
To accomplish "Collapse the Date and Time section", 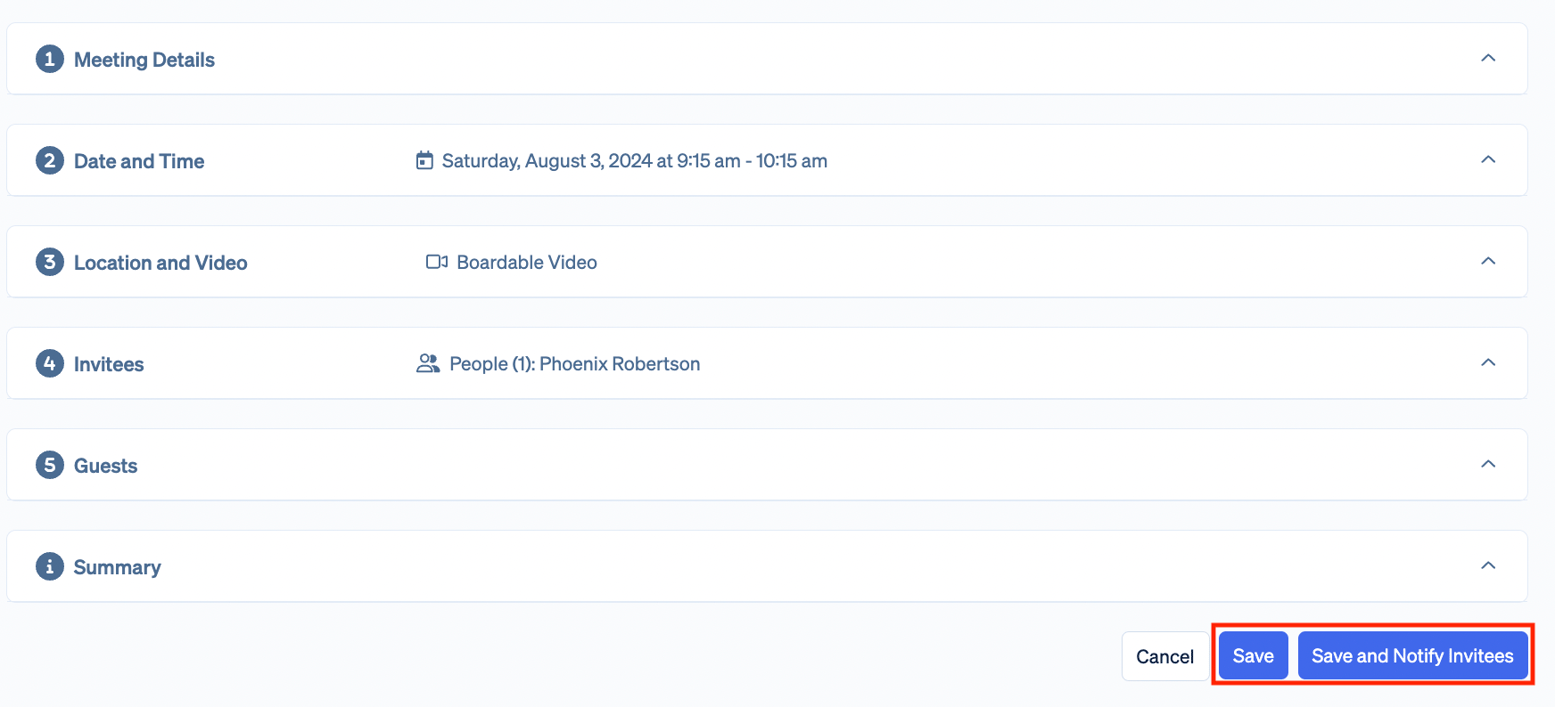I will click(x=1488, y=160).
